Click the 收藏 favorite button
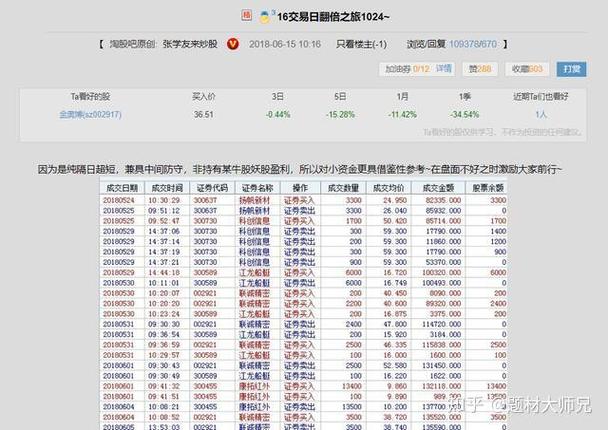Viewport: 608px width, 430px height. [x=525, y=69]
